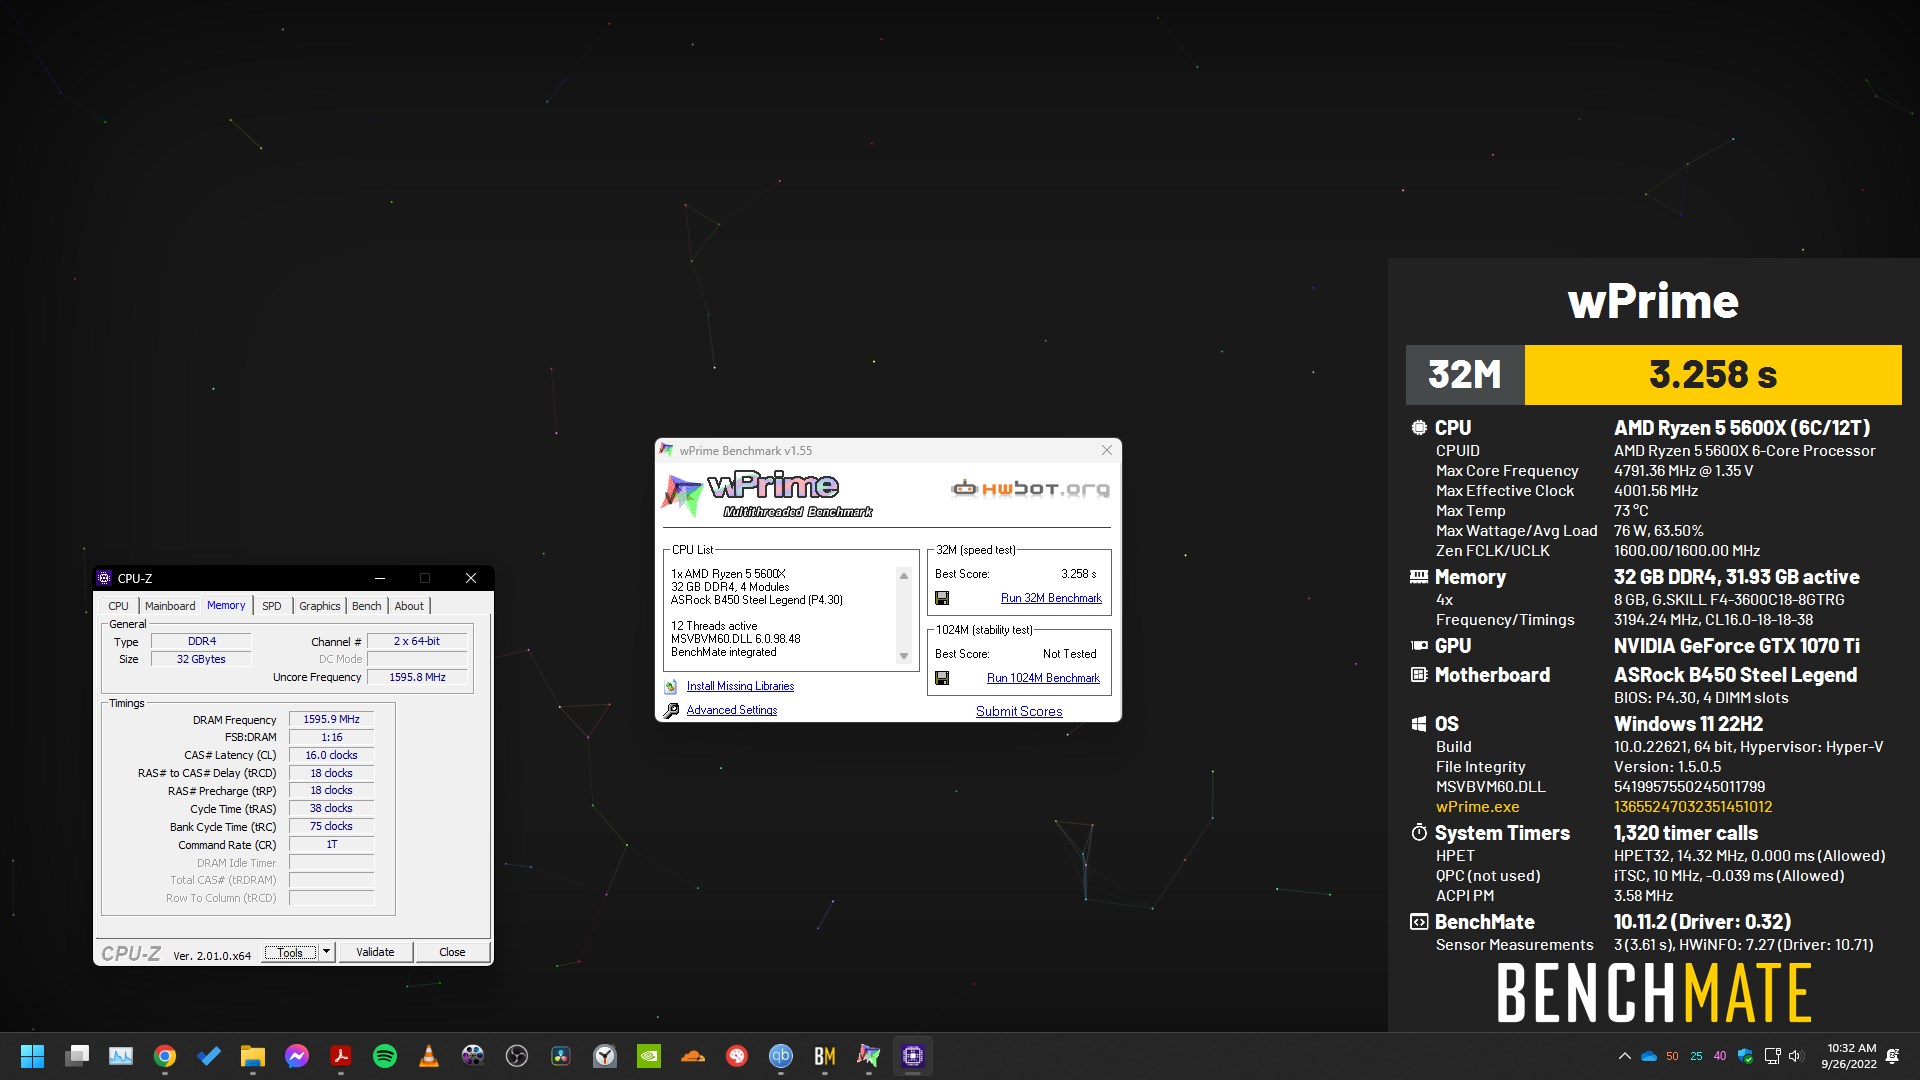Open File Explorer from the taskbar
The height and width of the screenshot is (1080, 1920).
pyautogui.click(x=252, y=1056)
